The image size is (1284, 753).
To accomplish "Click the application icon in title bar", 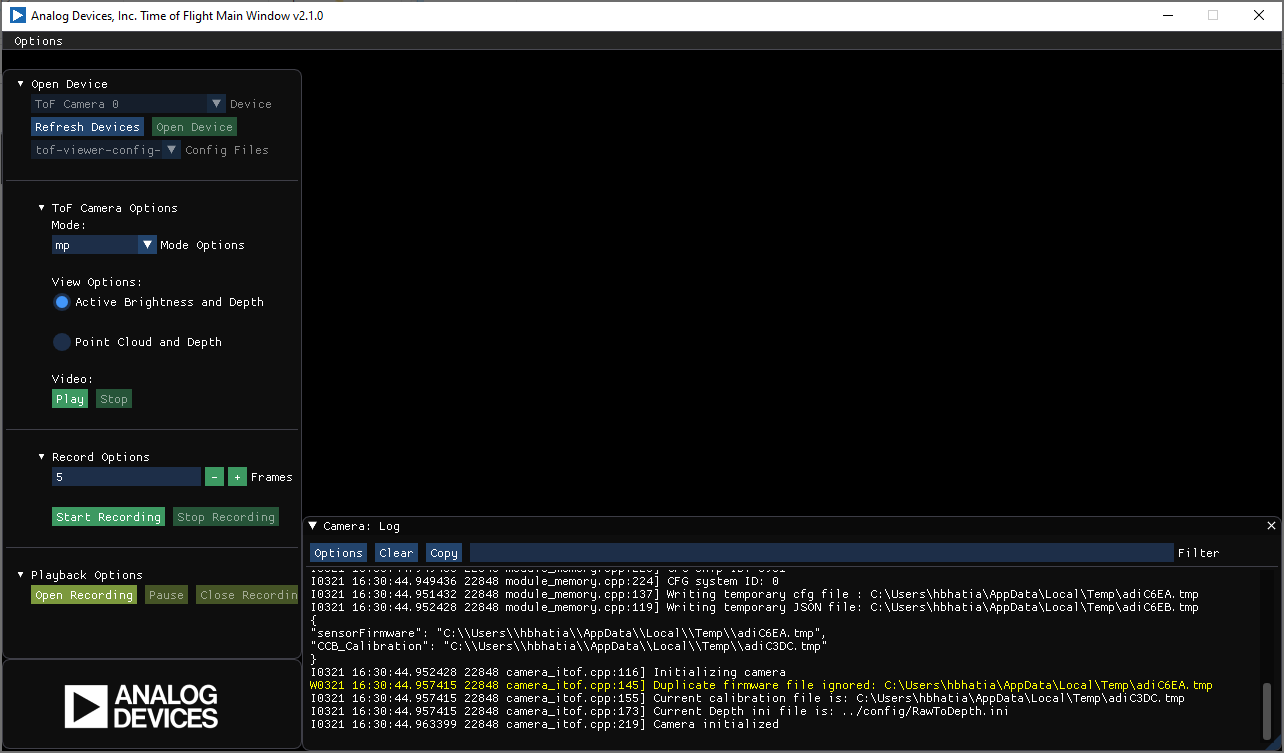I will [17, 16].
